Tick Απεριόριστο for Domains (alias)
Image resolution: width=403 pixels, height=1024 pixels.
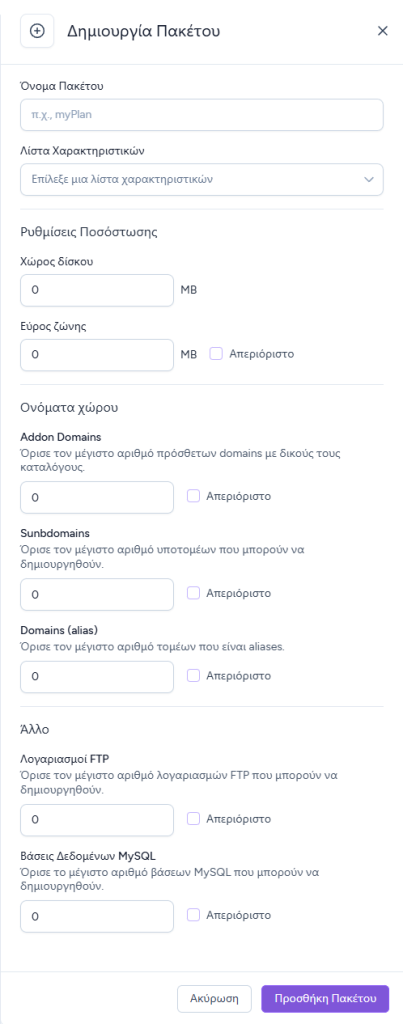pos(193,676)
